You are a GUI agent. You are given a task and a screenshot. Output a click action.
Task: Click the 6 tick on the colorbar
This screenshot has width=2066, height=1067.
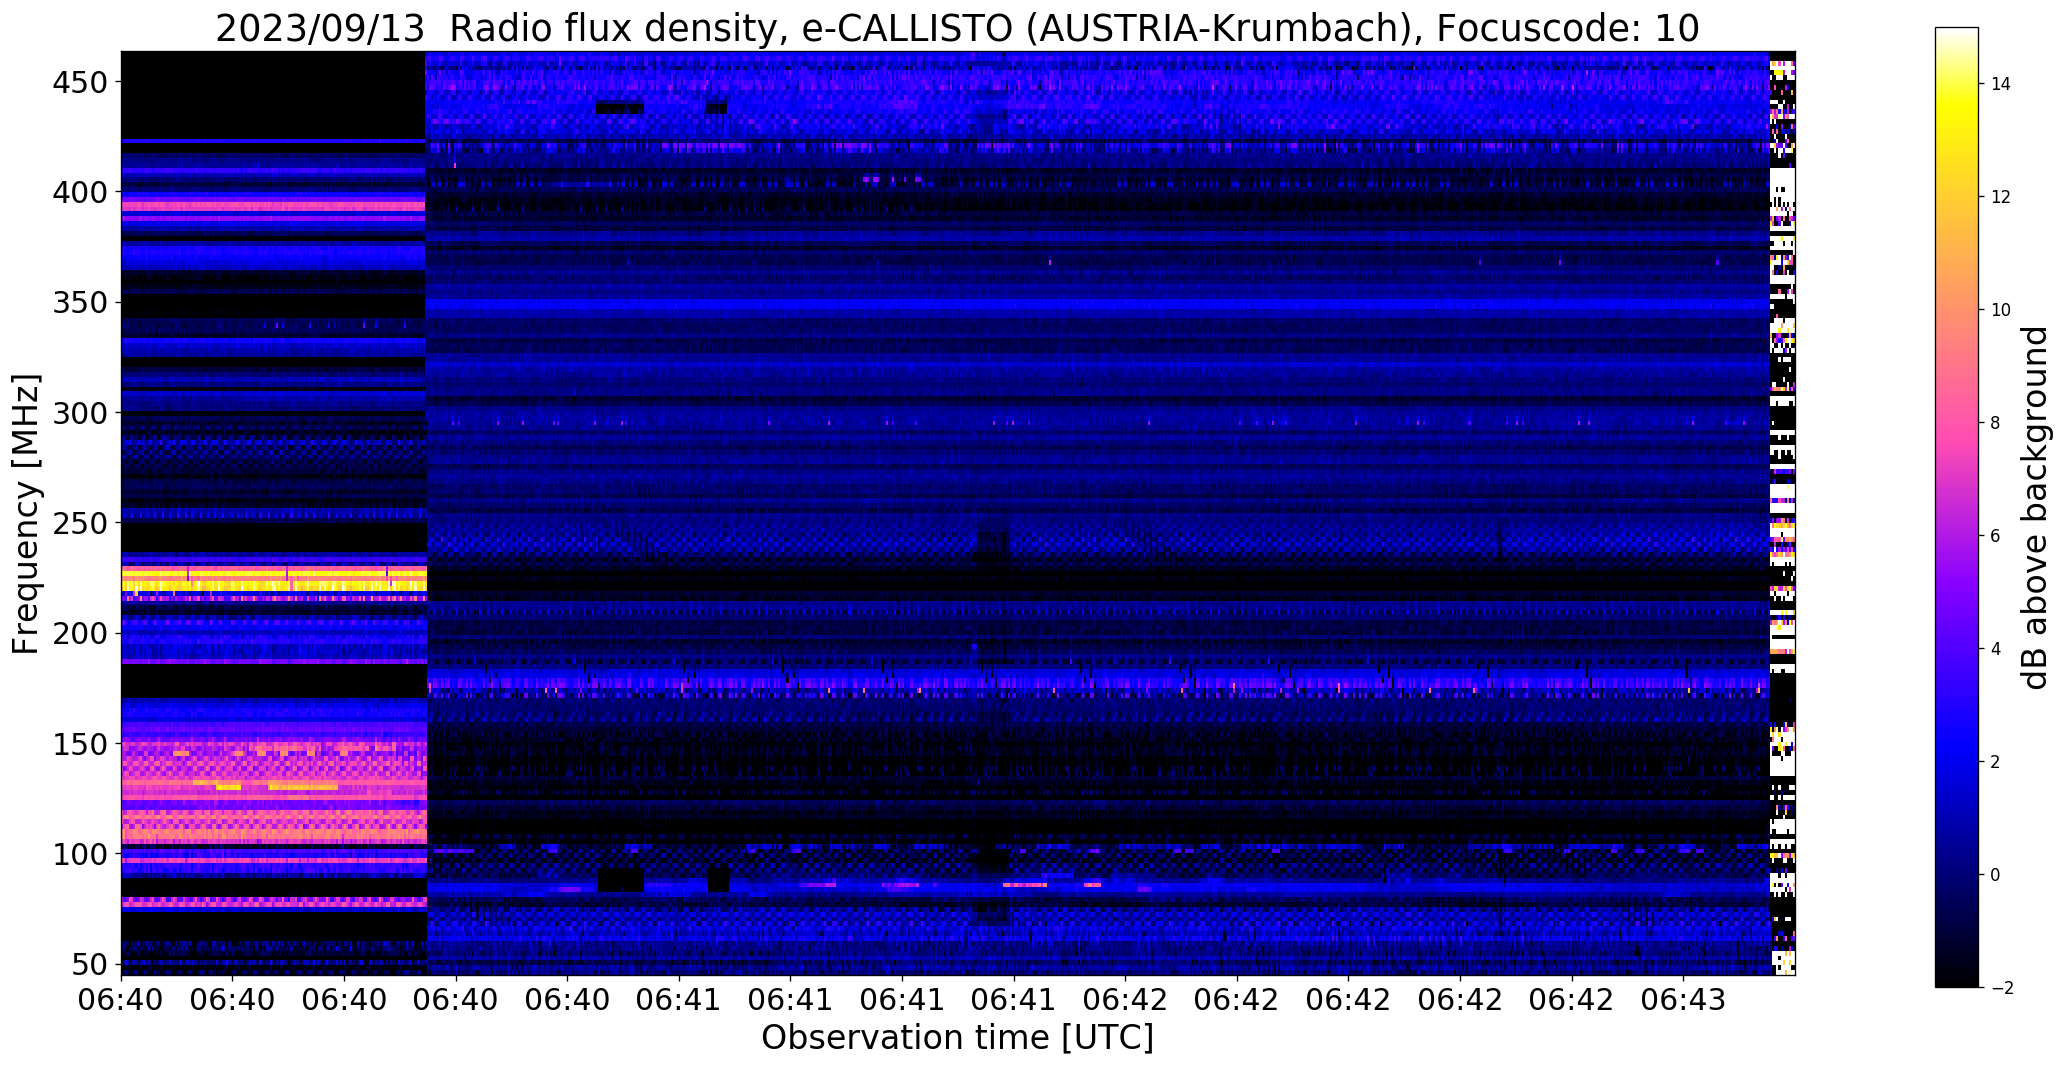(1996, 536)
